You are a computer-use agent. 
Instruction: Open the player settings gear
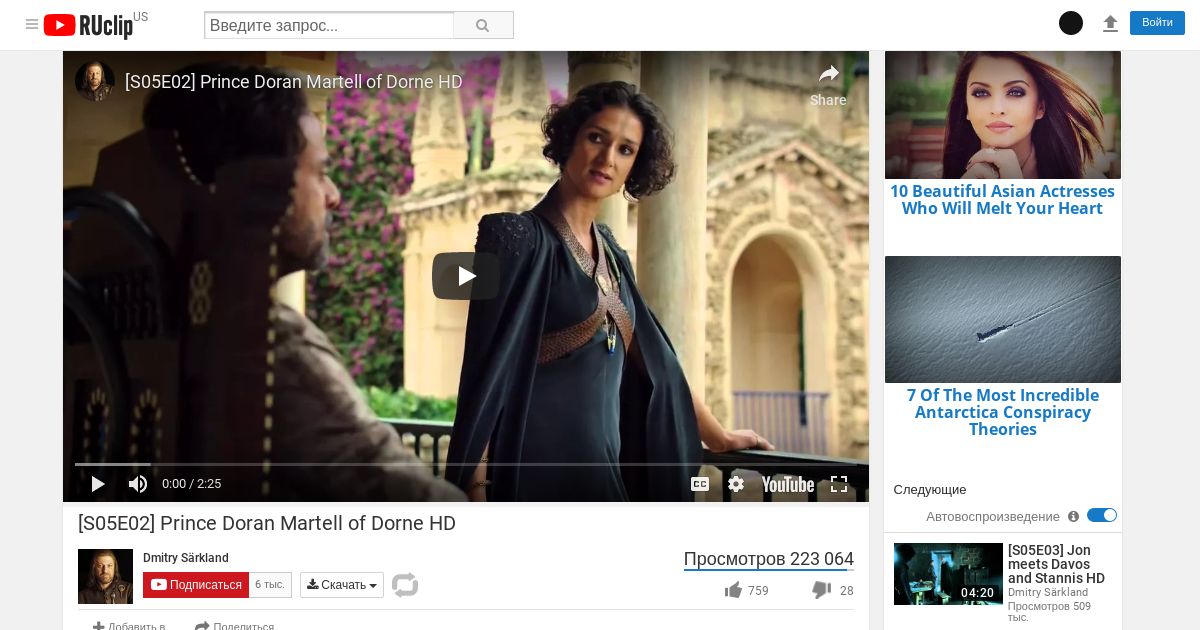pos(736,484)
